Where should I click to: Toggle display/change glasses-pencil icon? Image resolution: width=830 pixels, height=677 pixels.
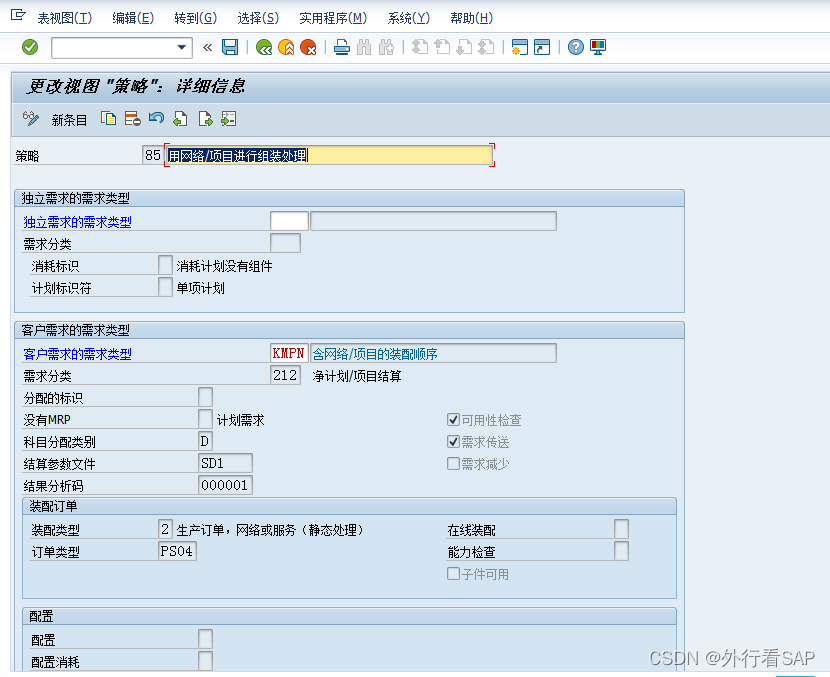tap(31, 119)
